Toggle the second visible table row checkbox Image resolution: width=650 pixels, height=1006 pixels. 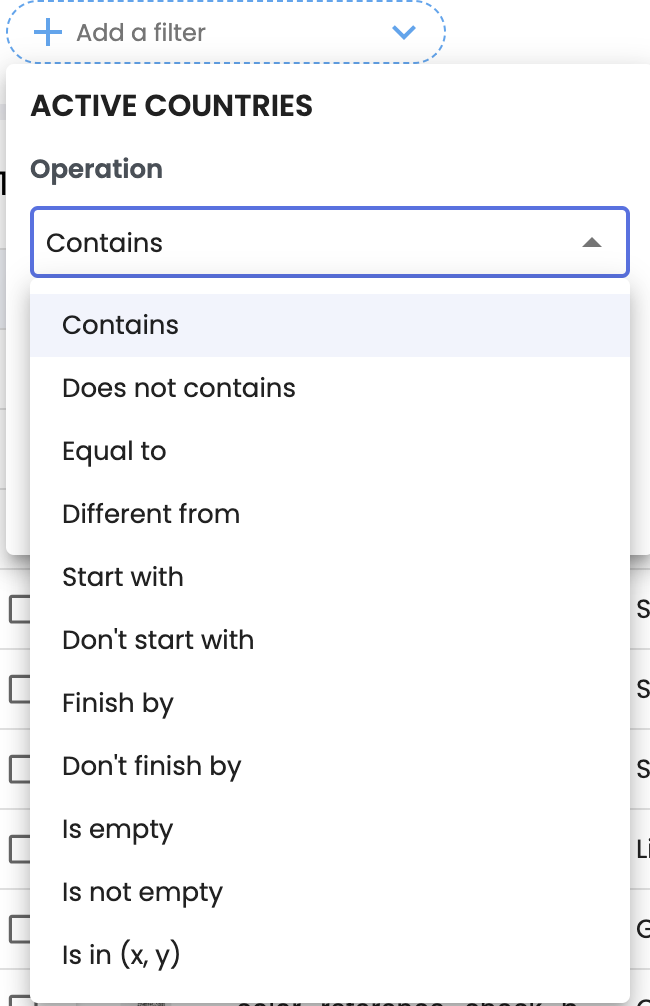(x=19, y=689)
